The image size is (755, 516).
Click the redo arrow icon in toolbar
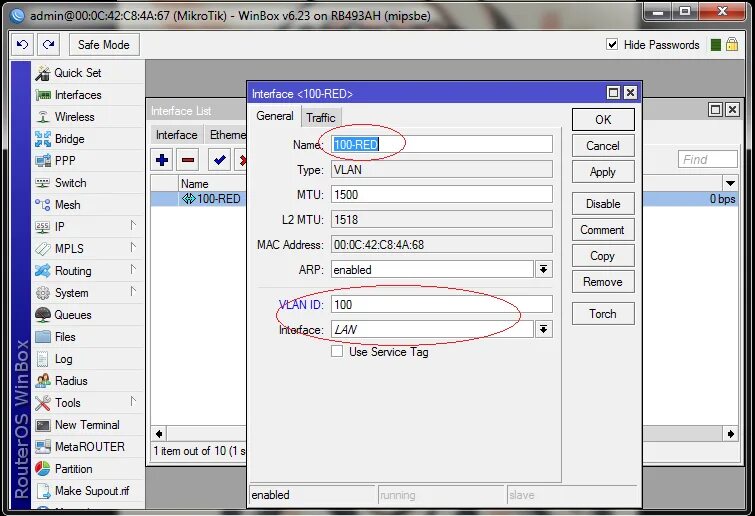tap(48, 45)
